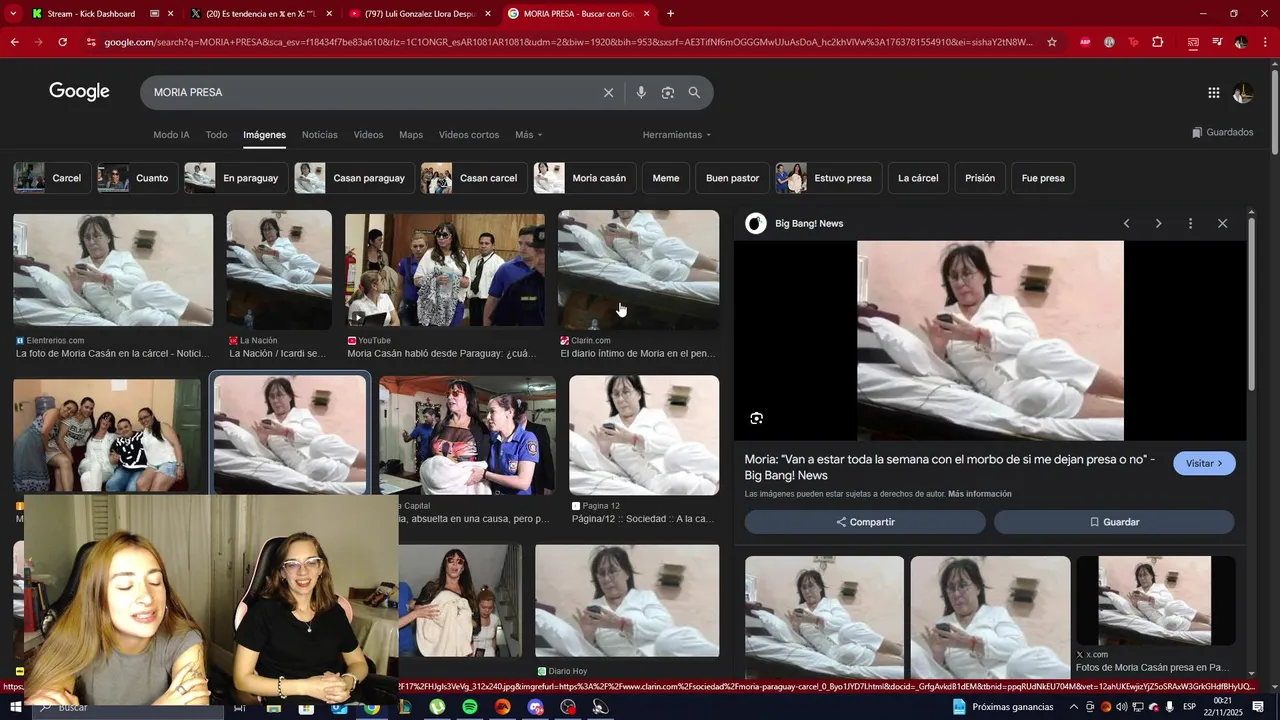Open the Google account avatar
1280x720 pixels.
(1243, 93)
